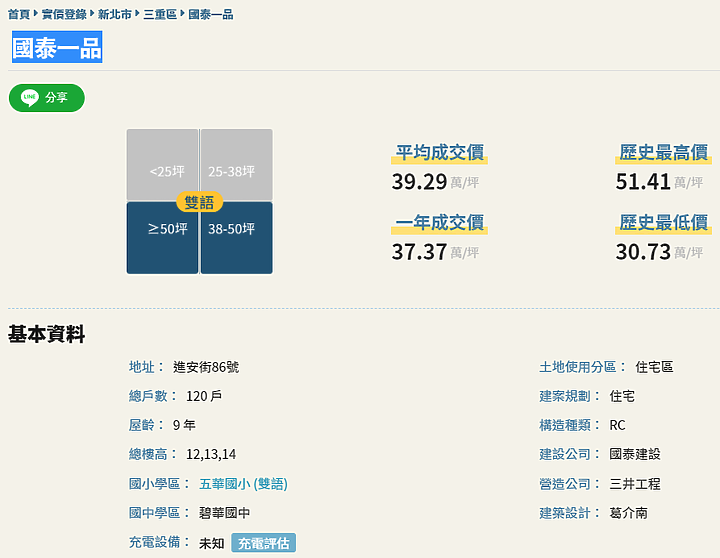Click the 構造種類 label
720x558 pixels.
point(570,425)
